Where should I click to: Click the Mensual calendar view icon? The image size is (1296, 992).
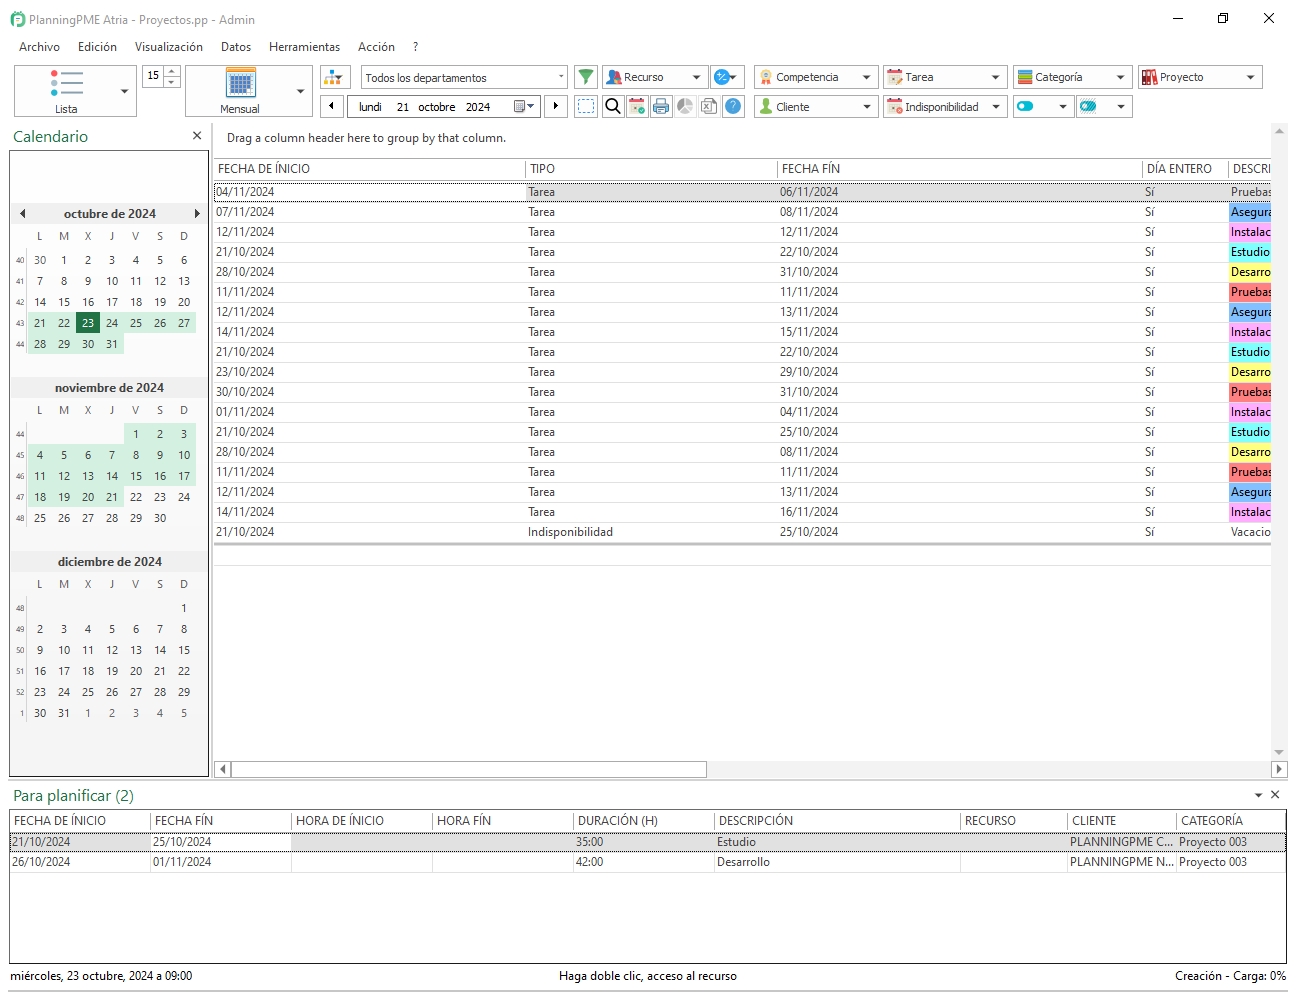(x=240, y=83)
